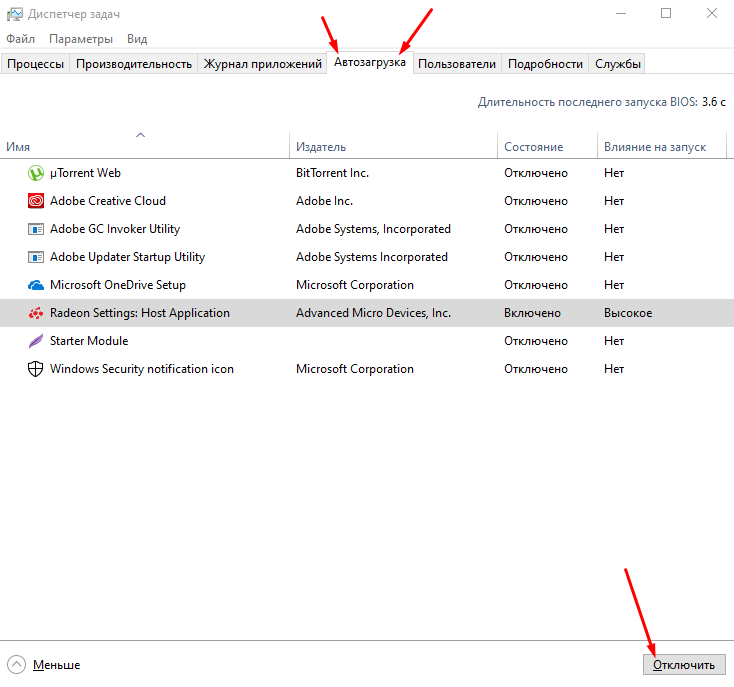Sort by the Издатель column header
This screenshot has width=734, height=687.
pyautogui.click(x=393, y=147)
